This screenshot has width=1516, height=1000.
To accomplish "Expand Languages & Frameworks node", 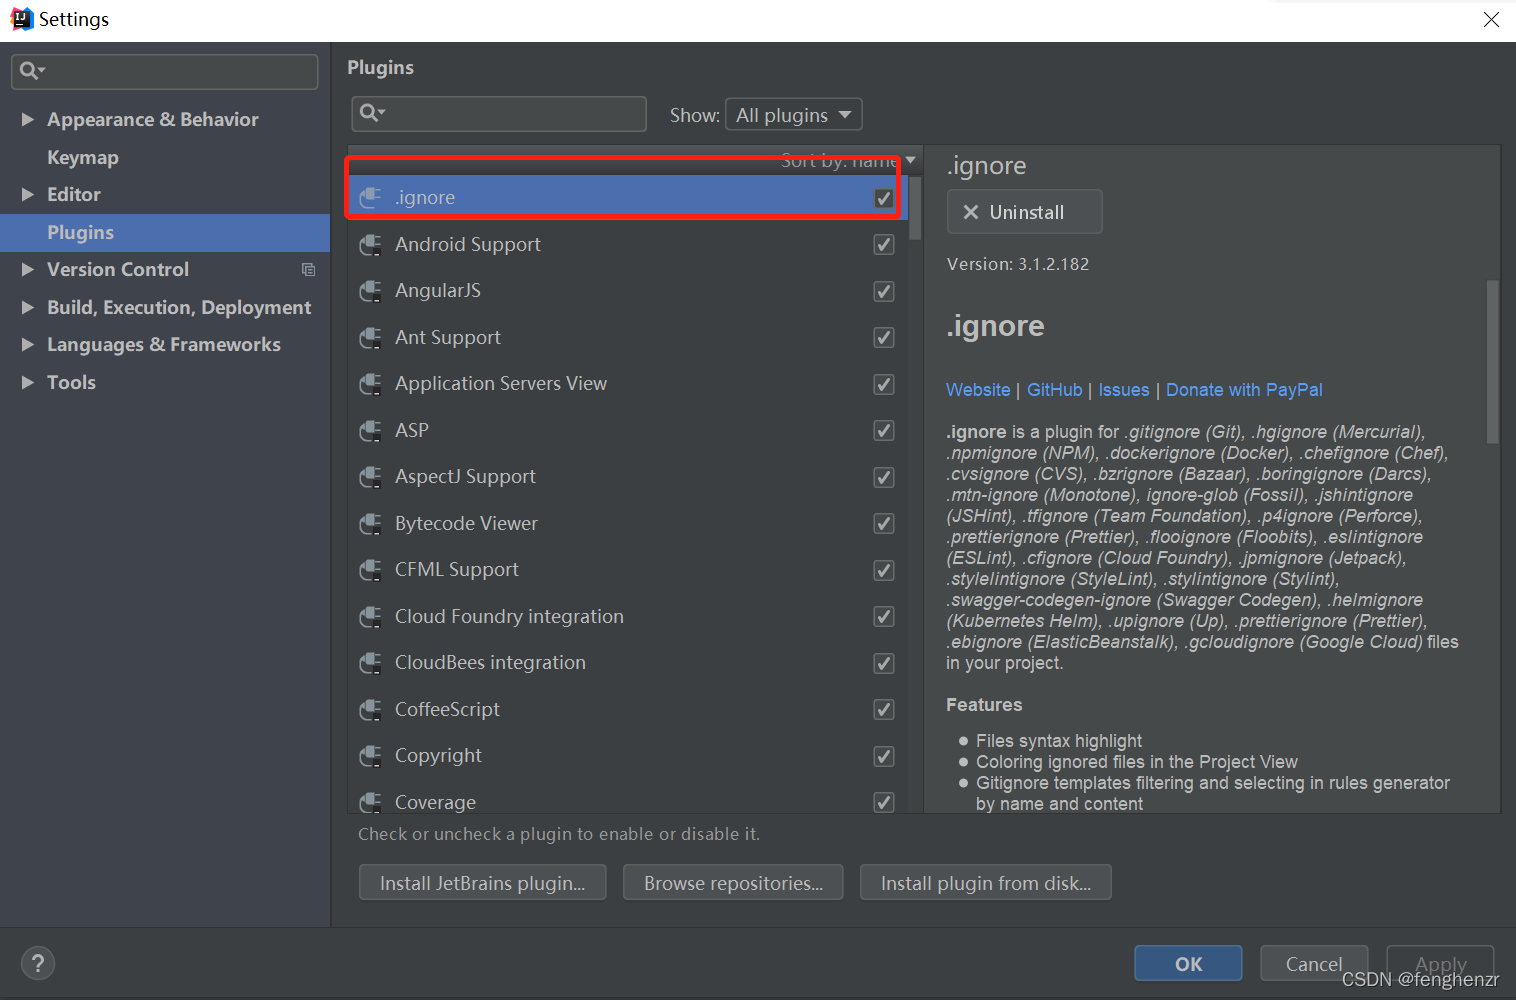I will 28,345.
